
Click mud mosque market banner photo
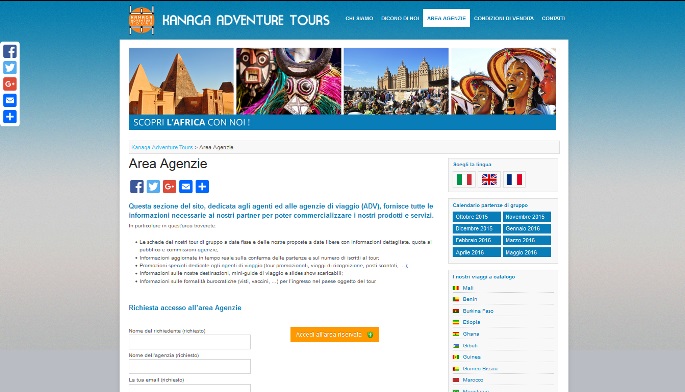[x=396, y=81]
